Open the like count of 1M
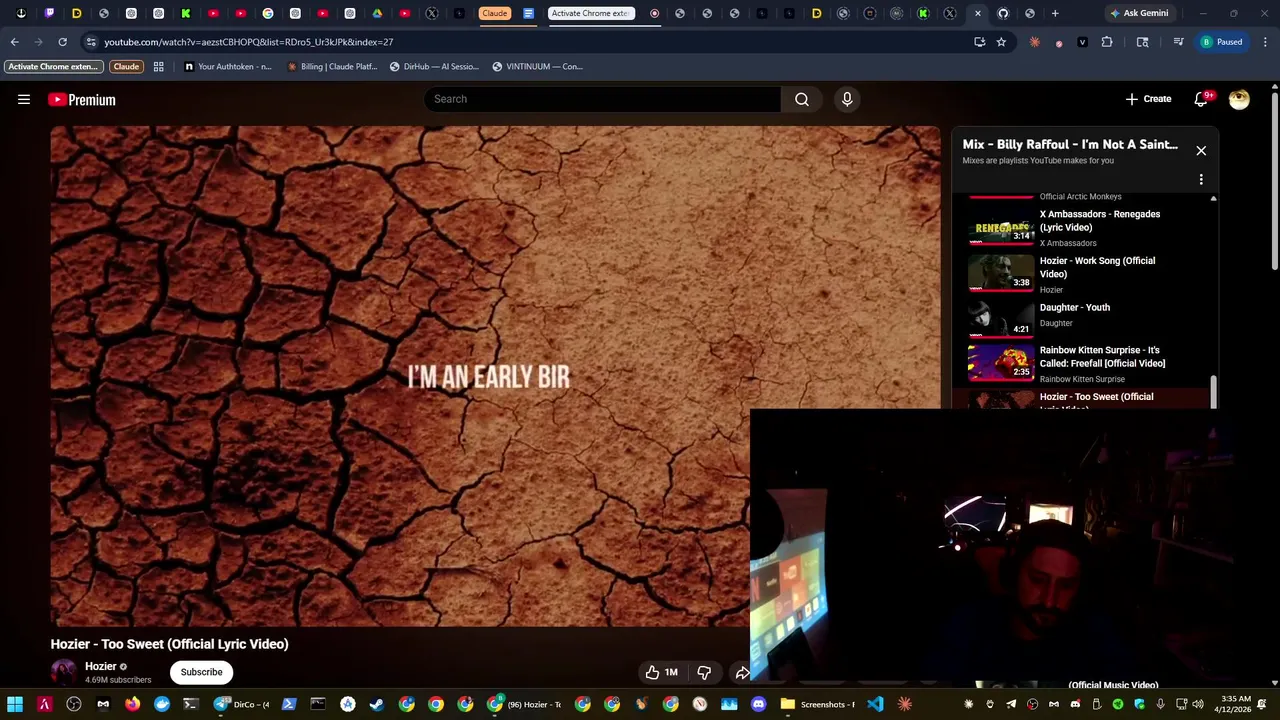Viewport: 1280px width, 720px height. tap(671, 672)
